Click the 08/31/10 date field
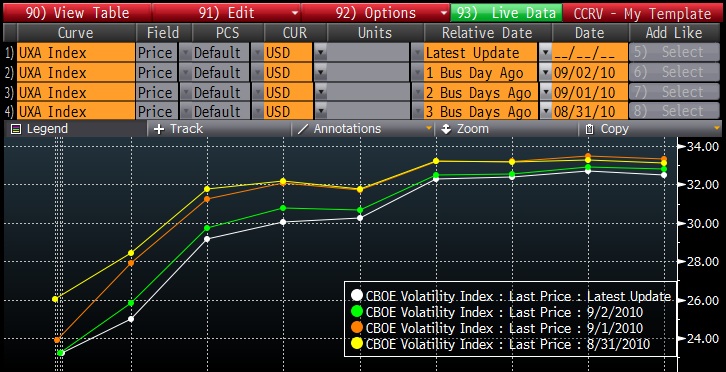Viewport: 726px width, 372px height. coord(589,111)
